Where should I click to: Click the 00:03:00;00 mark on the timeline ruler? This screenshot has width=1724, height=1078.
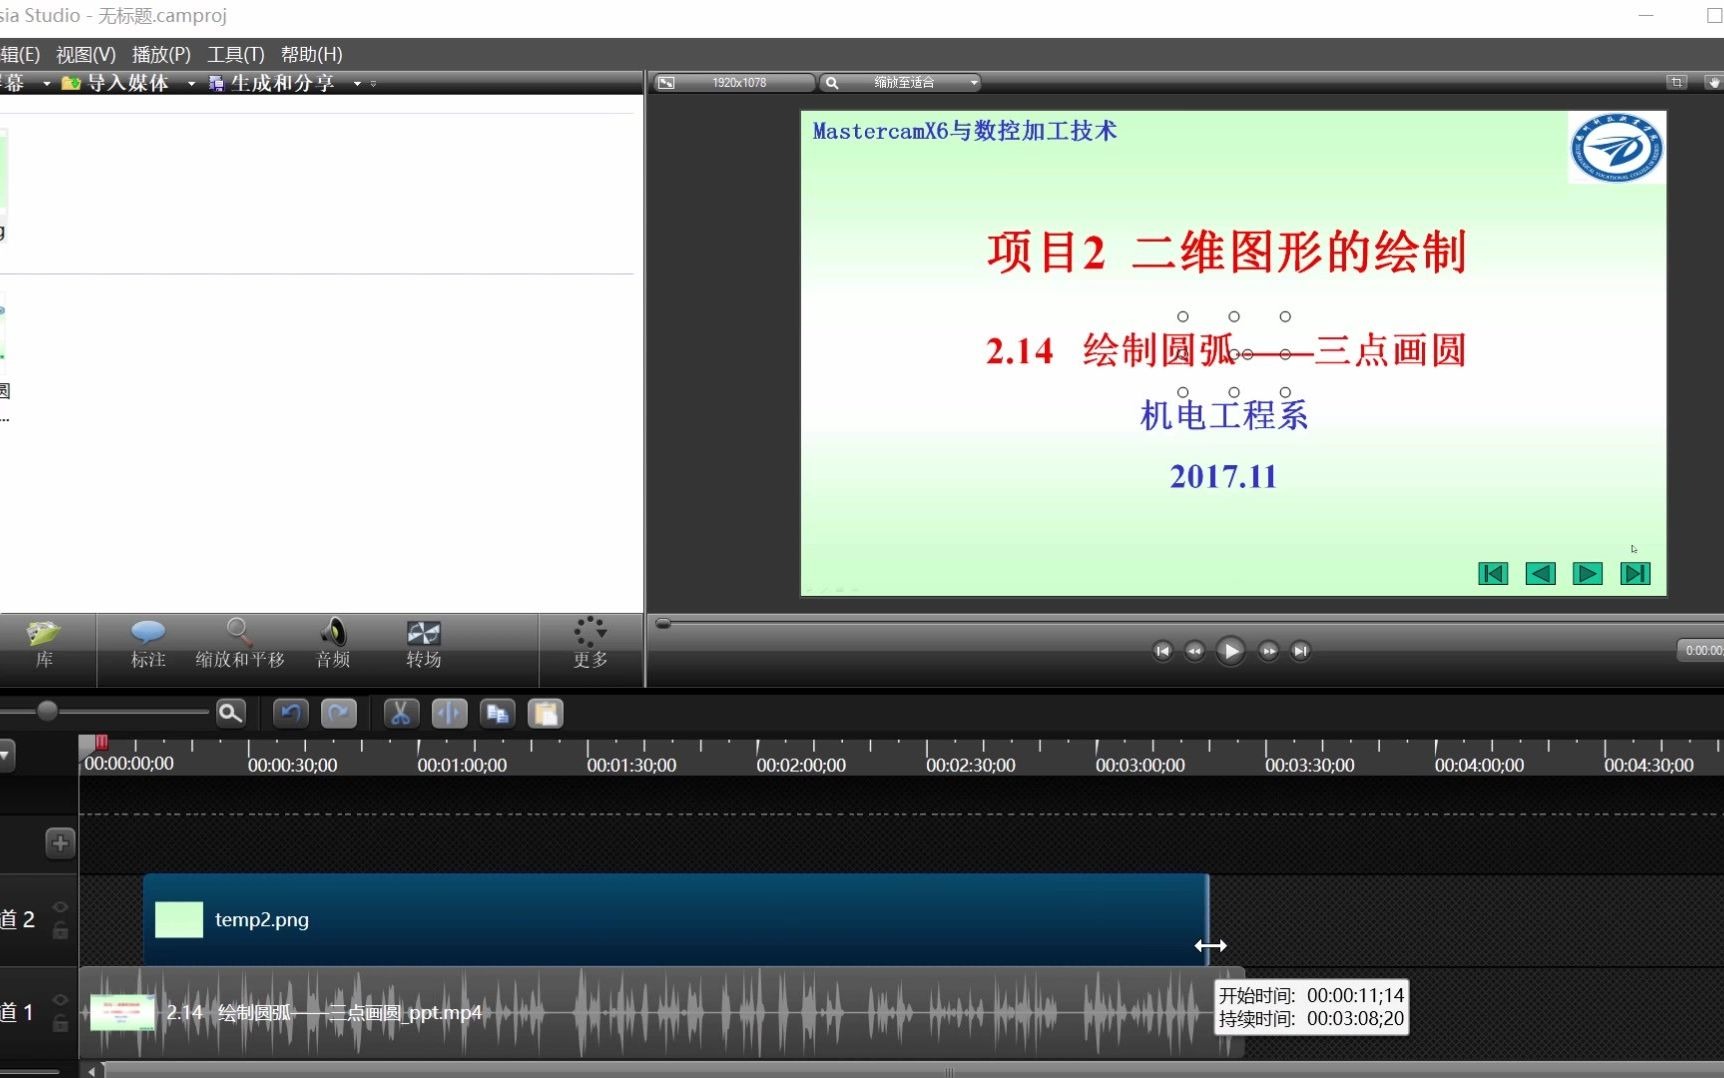[1140, 765]
